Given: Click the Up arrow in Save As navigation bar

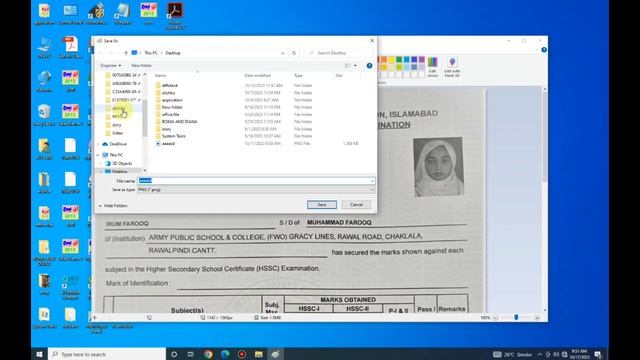Looking at the screenshot, I should coord(126,53).
